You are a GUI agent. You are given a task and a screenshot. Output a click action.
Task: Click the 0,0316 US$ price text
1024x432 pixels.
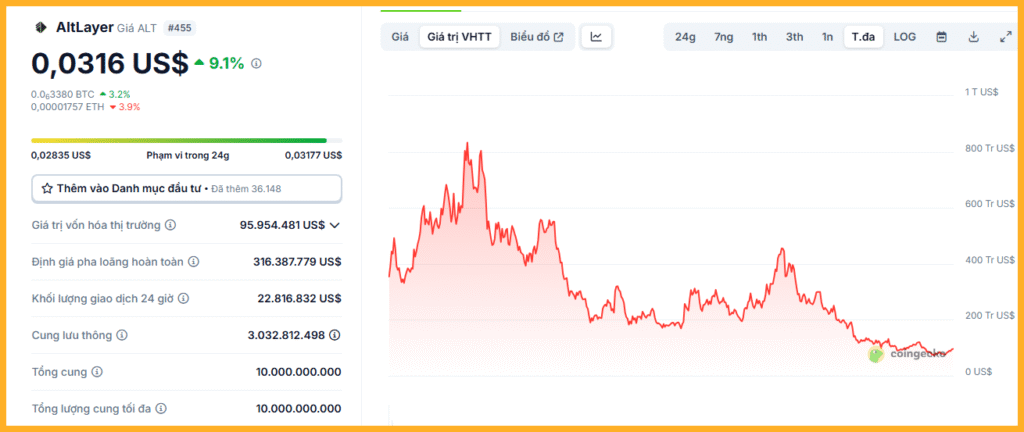[110, 64]
